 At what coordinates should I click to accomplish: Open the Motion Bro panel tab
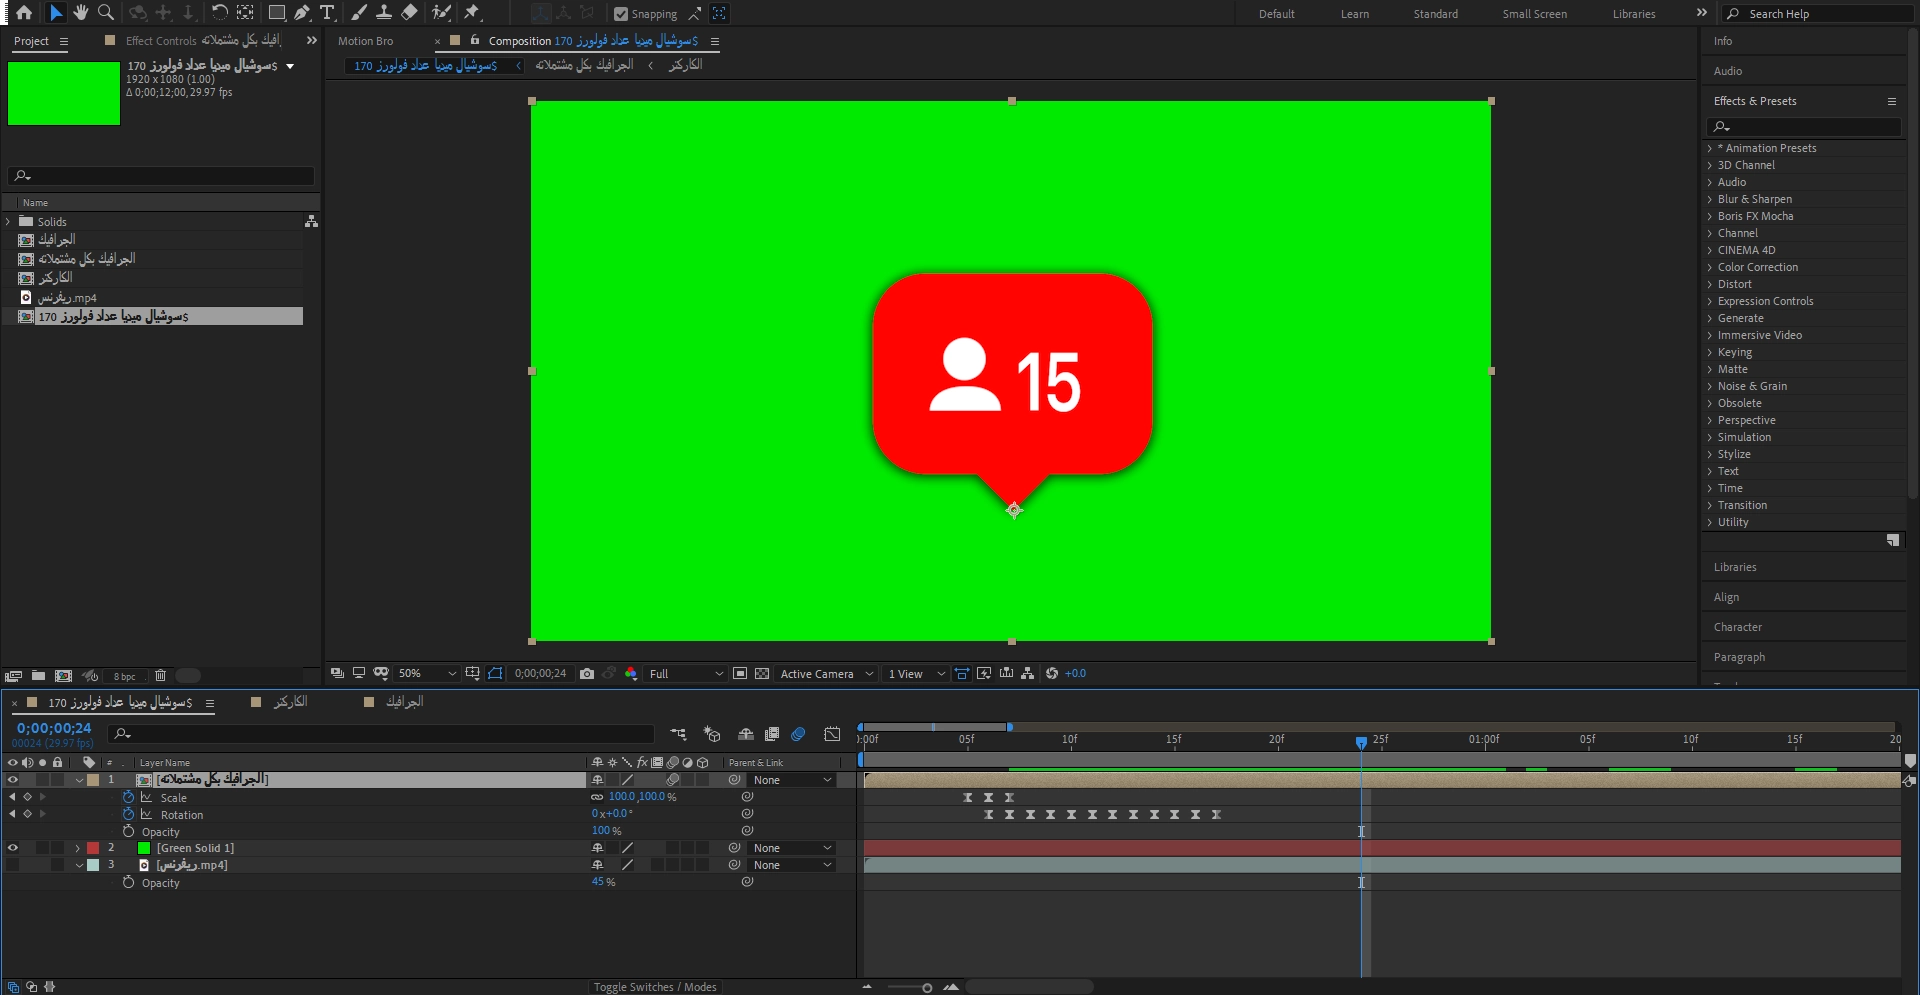coord(365,41)
